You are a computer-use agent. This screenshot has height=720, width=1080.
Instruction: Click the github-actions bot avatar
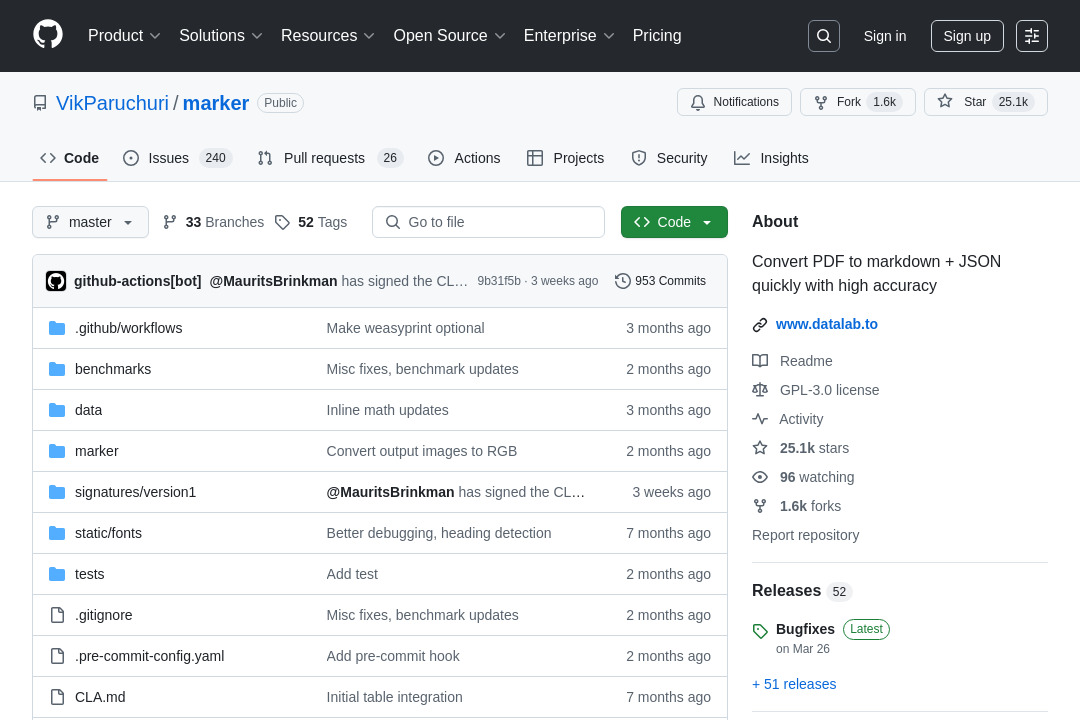pyautogui.click(x=56, y=281)
